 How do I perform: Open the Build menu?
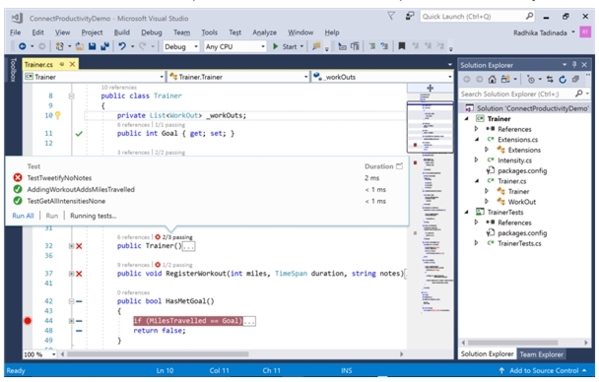coord(122,32)
